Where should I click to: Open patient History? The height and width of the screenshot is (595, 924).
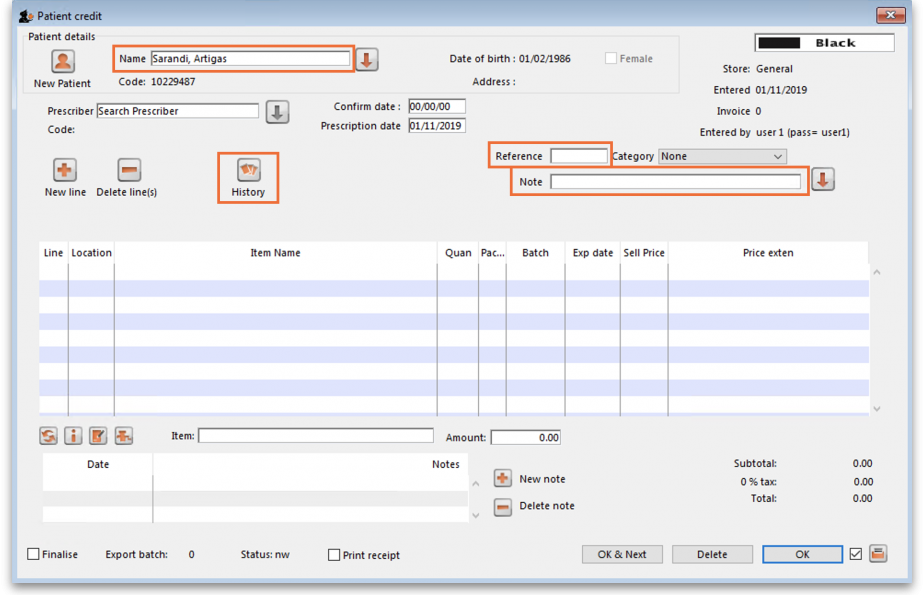[248, 170]
